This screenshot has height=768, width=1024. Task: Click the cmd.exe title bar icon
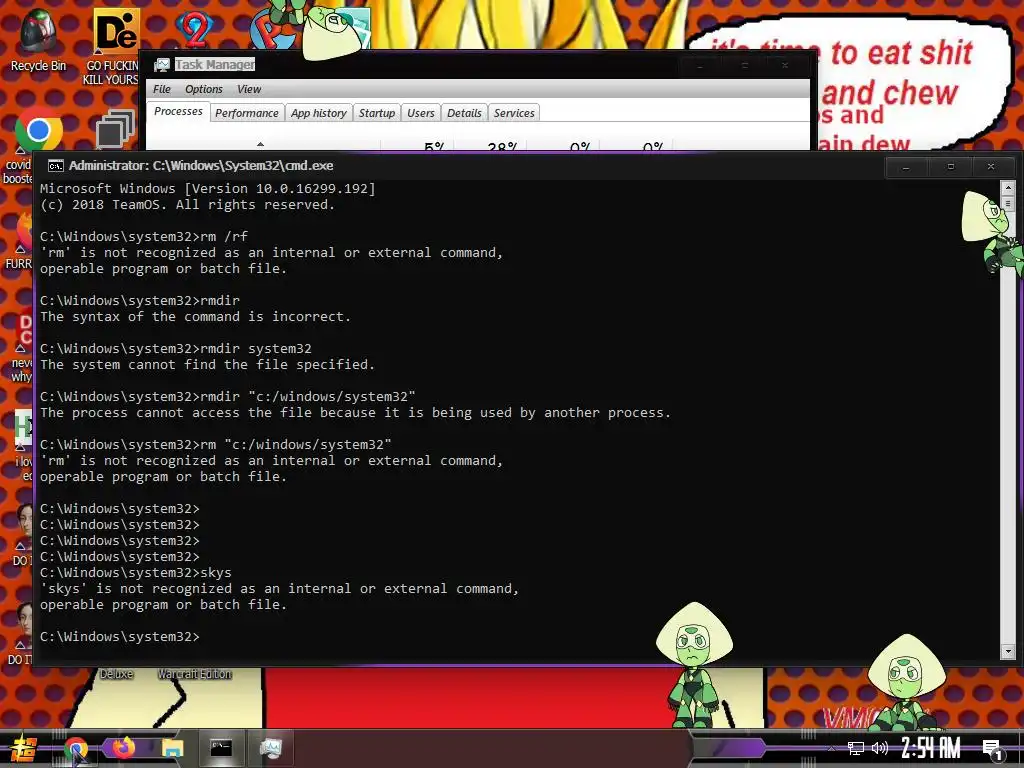(56, 166)
